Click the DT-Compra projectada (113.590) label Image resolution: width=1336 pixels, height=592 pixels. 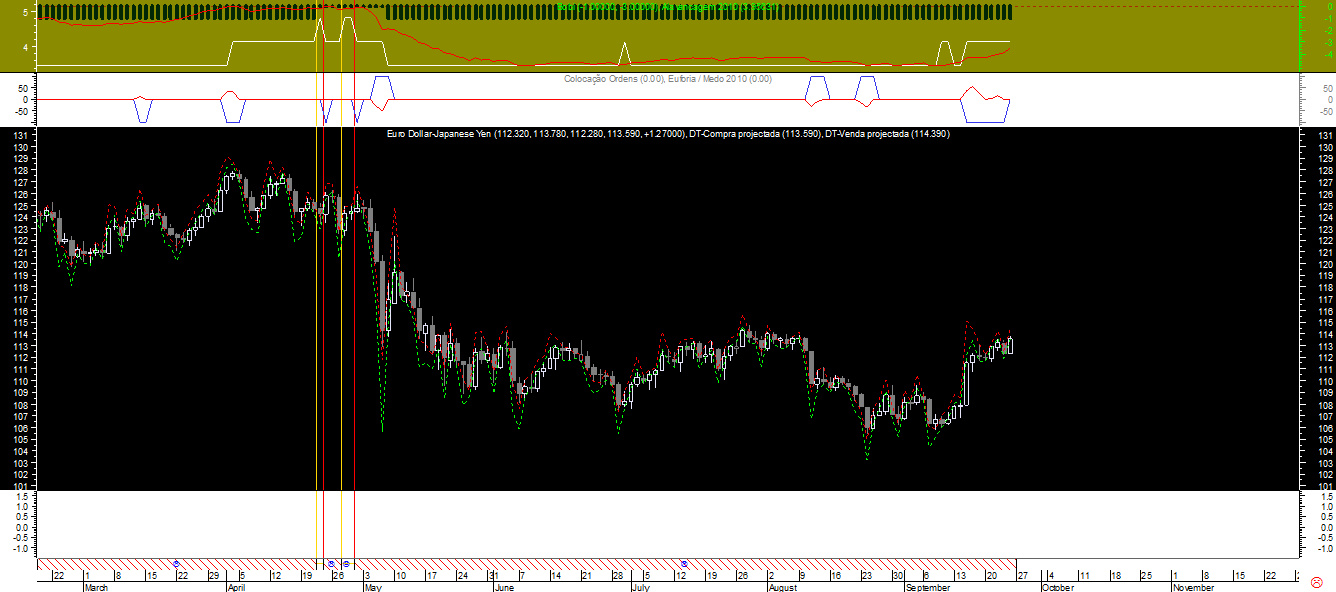755,133
